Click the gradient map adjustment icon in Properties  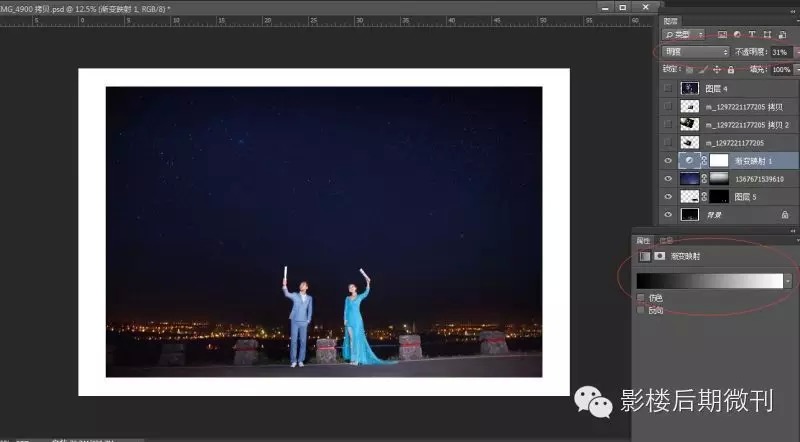(x=645, y=256)
